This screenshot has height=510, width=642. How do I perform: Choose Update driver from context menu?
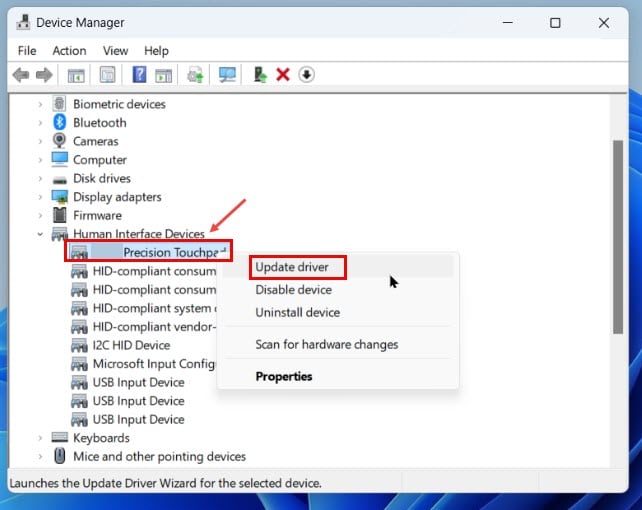pyautogui.click(x=292, y=267)
